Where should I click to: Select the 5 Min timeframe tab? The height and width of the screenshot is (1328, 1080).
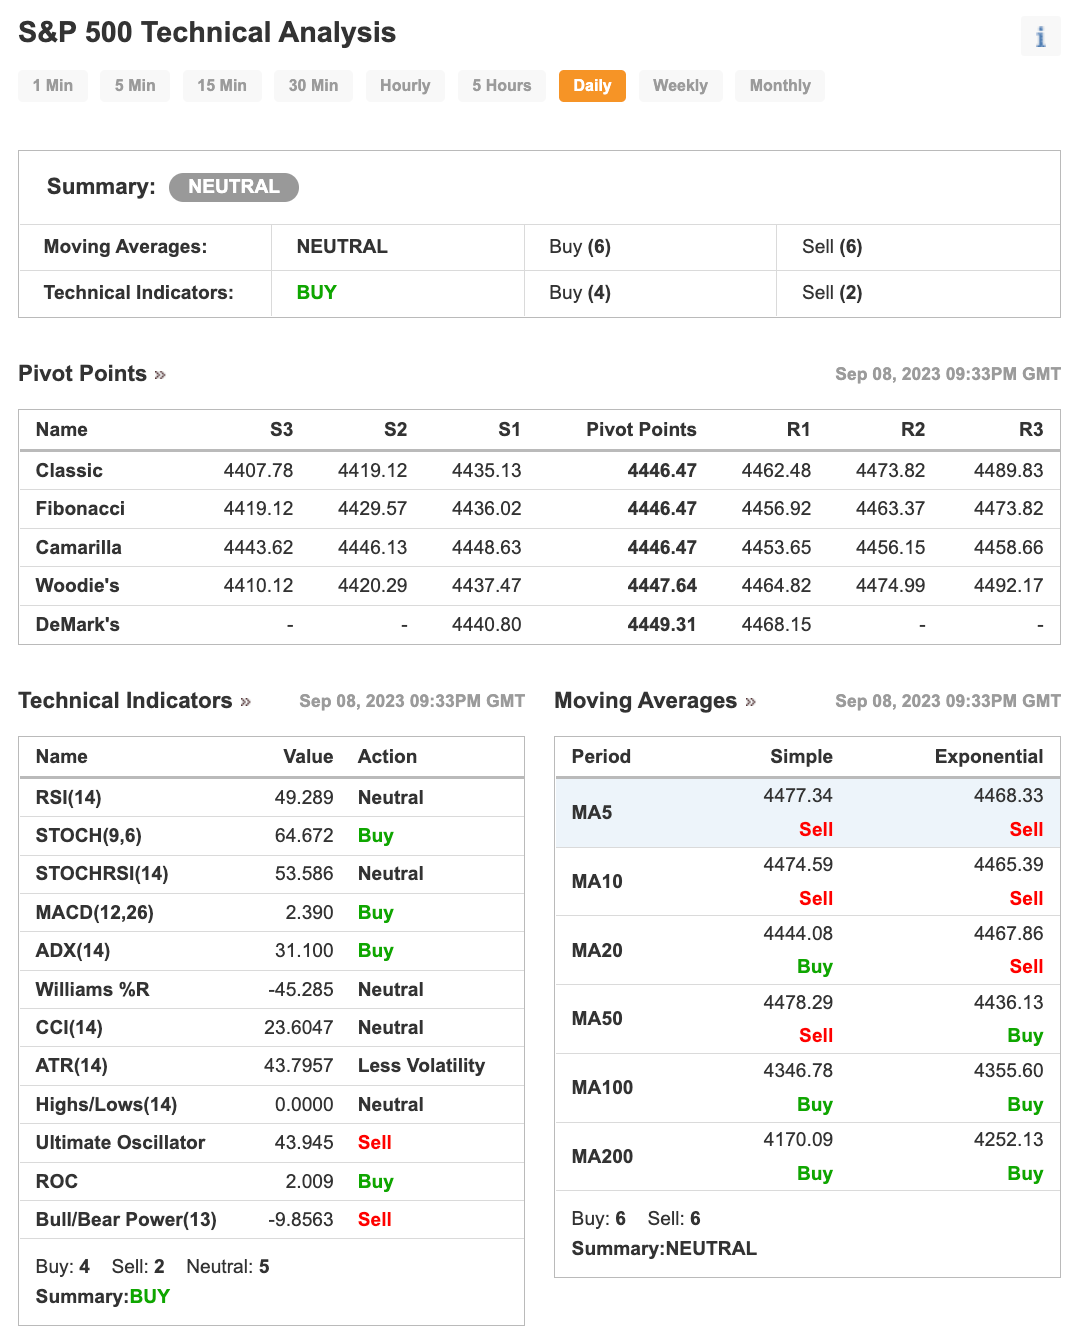pyautogui.click(x=135, y=86)
